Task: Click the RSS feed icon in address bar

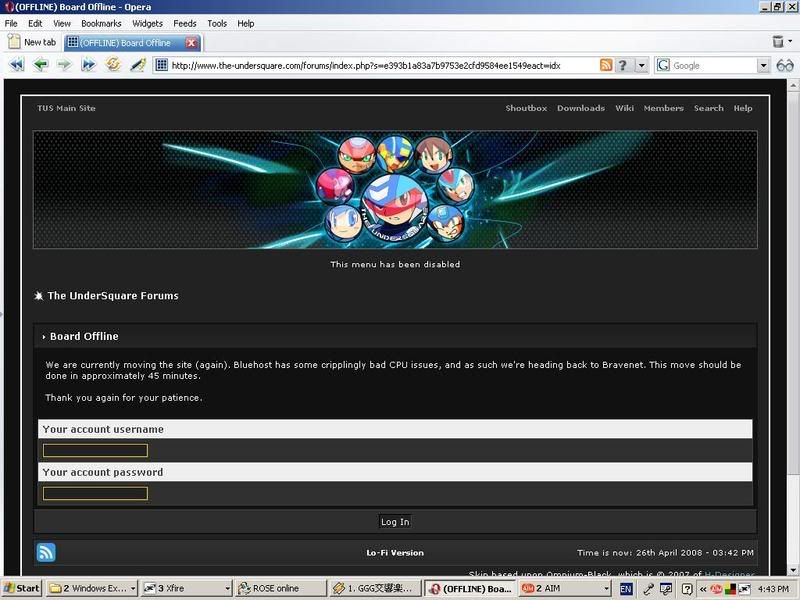Action: coord(606,65)
